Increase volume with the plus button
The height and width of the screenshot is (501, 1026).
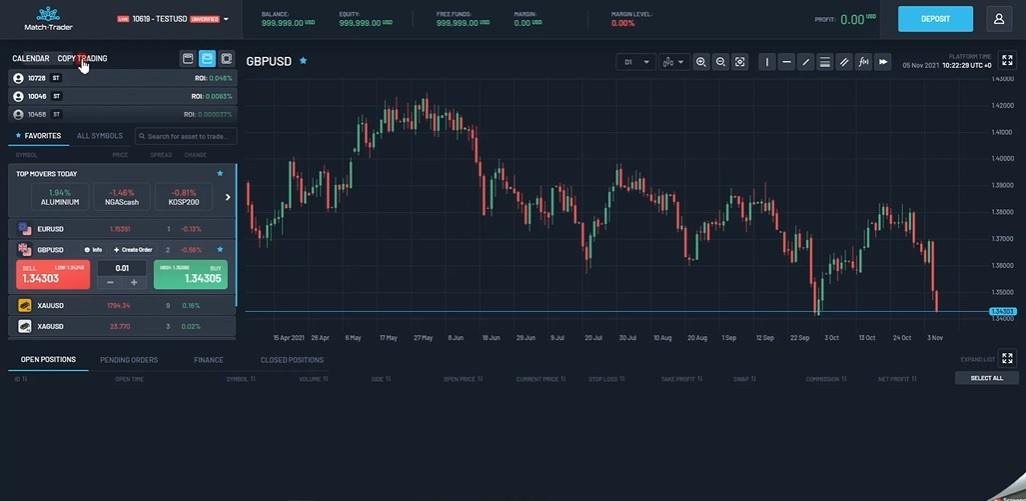coord(134,283)
